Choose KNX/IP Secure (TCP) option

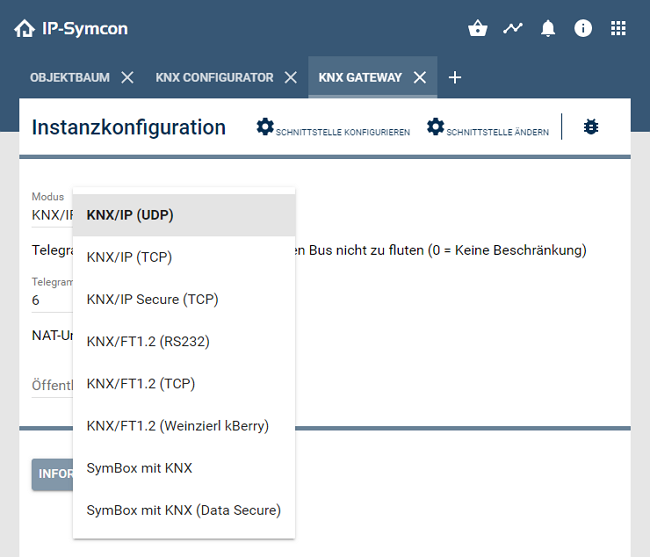point(152,299)
